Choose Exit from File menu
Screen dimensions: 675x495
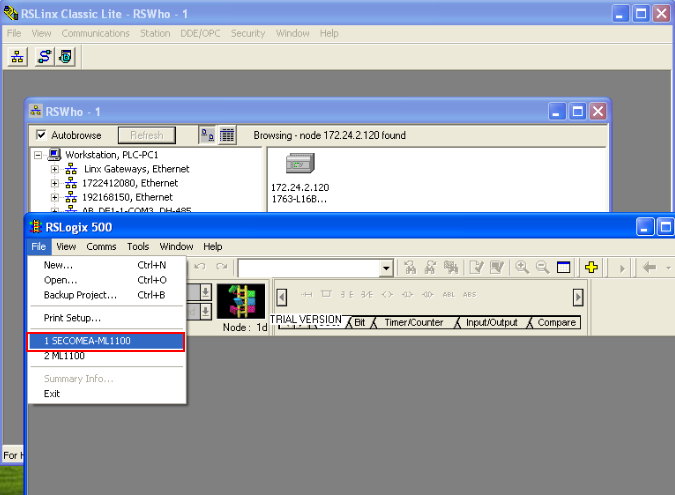click(x=107, y=394)
